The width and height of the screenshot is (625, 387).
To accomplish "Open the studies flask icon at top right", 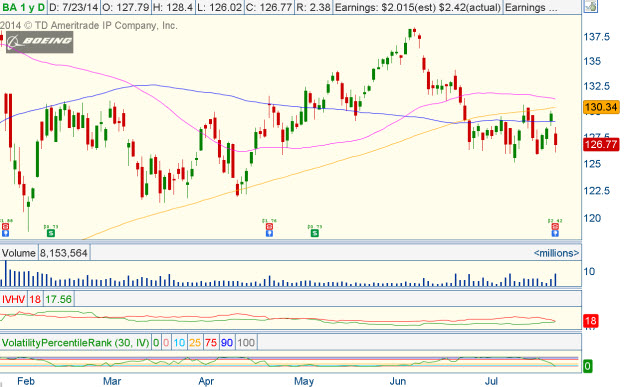I will click(x=591, y=6).
